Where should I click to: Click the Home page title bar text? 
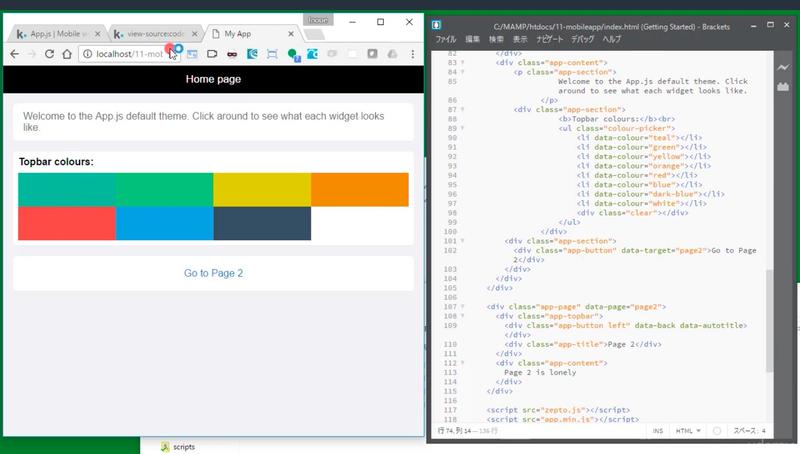click(x=213, y=79)
